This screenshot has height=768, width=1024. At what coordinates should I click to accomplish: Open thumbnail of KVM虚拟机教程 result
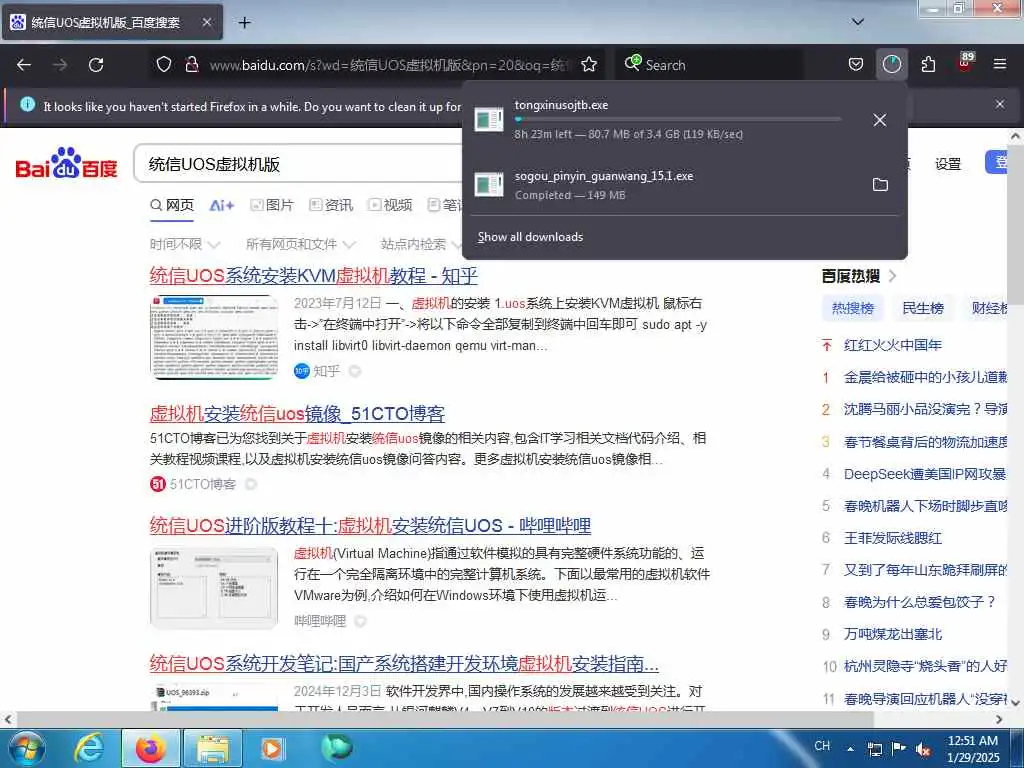214,337
